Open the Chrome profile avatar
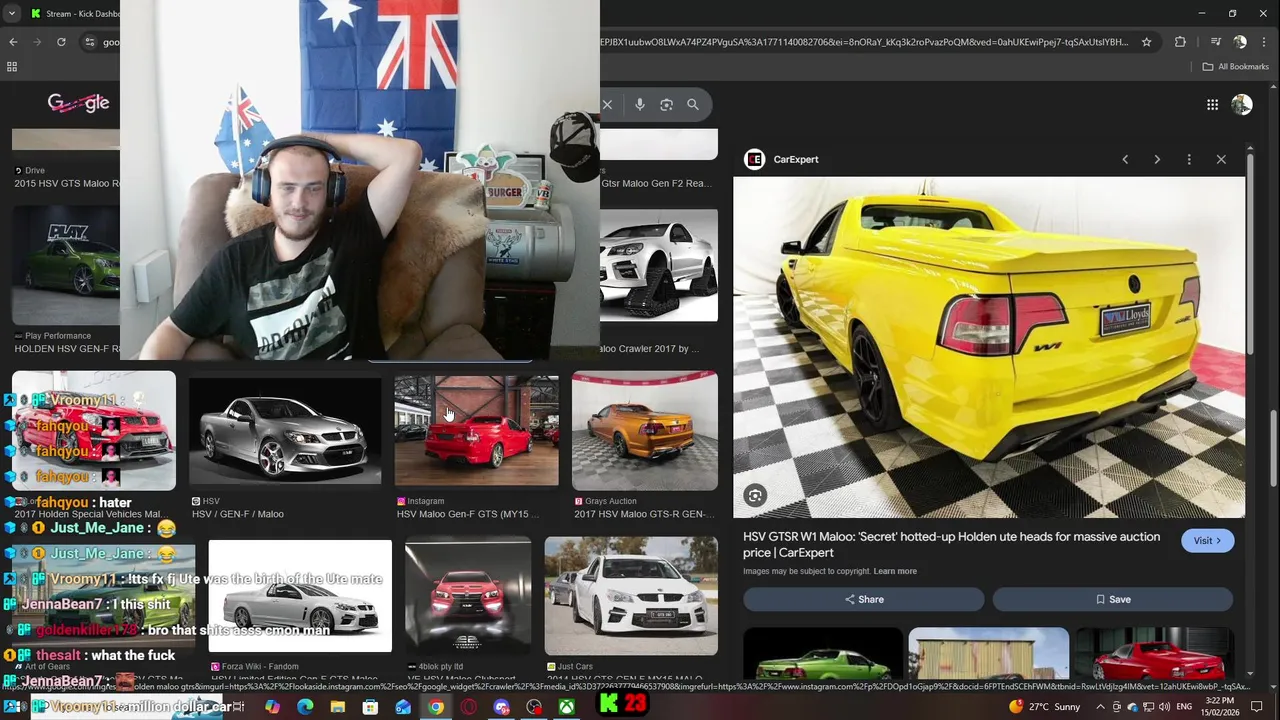This screenshot has height=720, width=1280. pos(1240,42)
